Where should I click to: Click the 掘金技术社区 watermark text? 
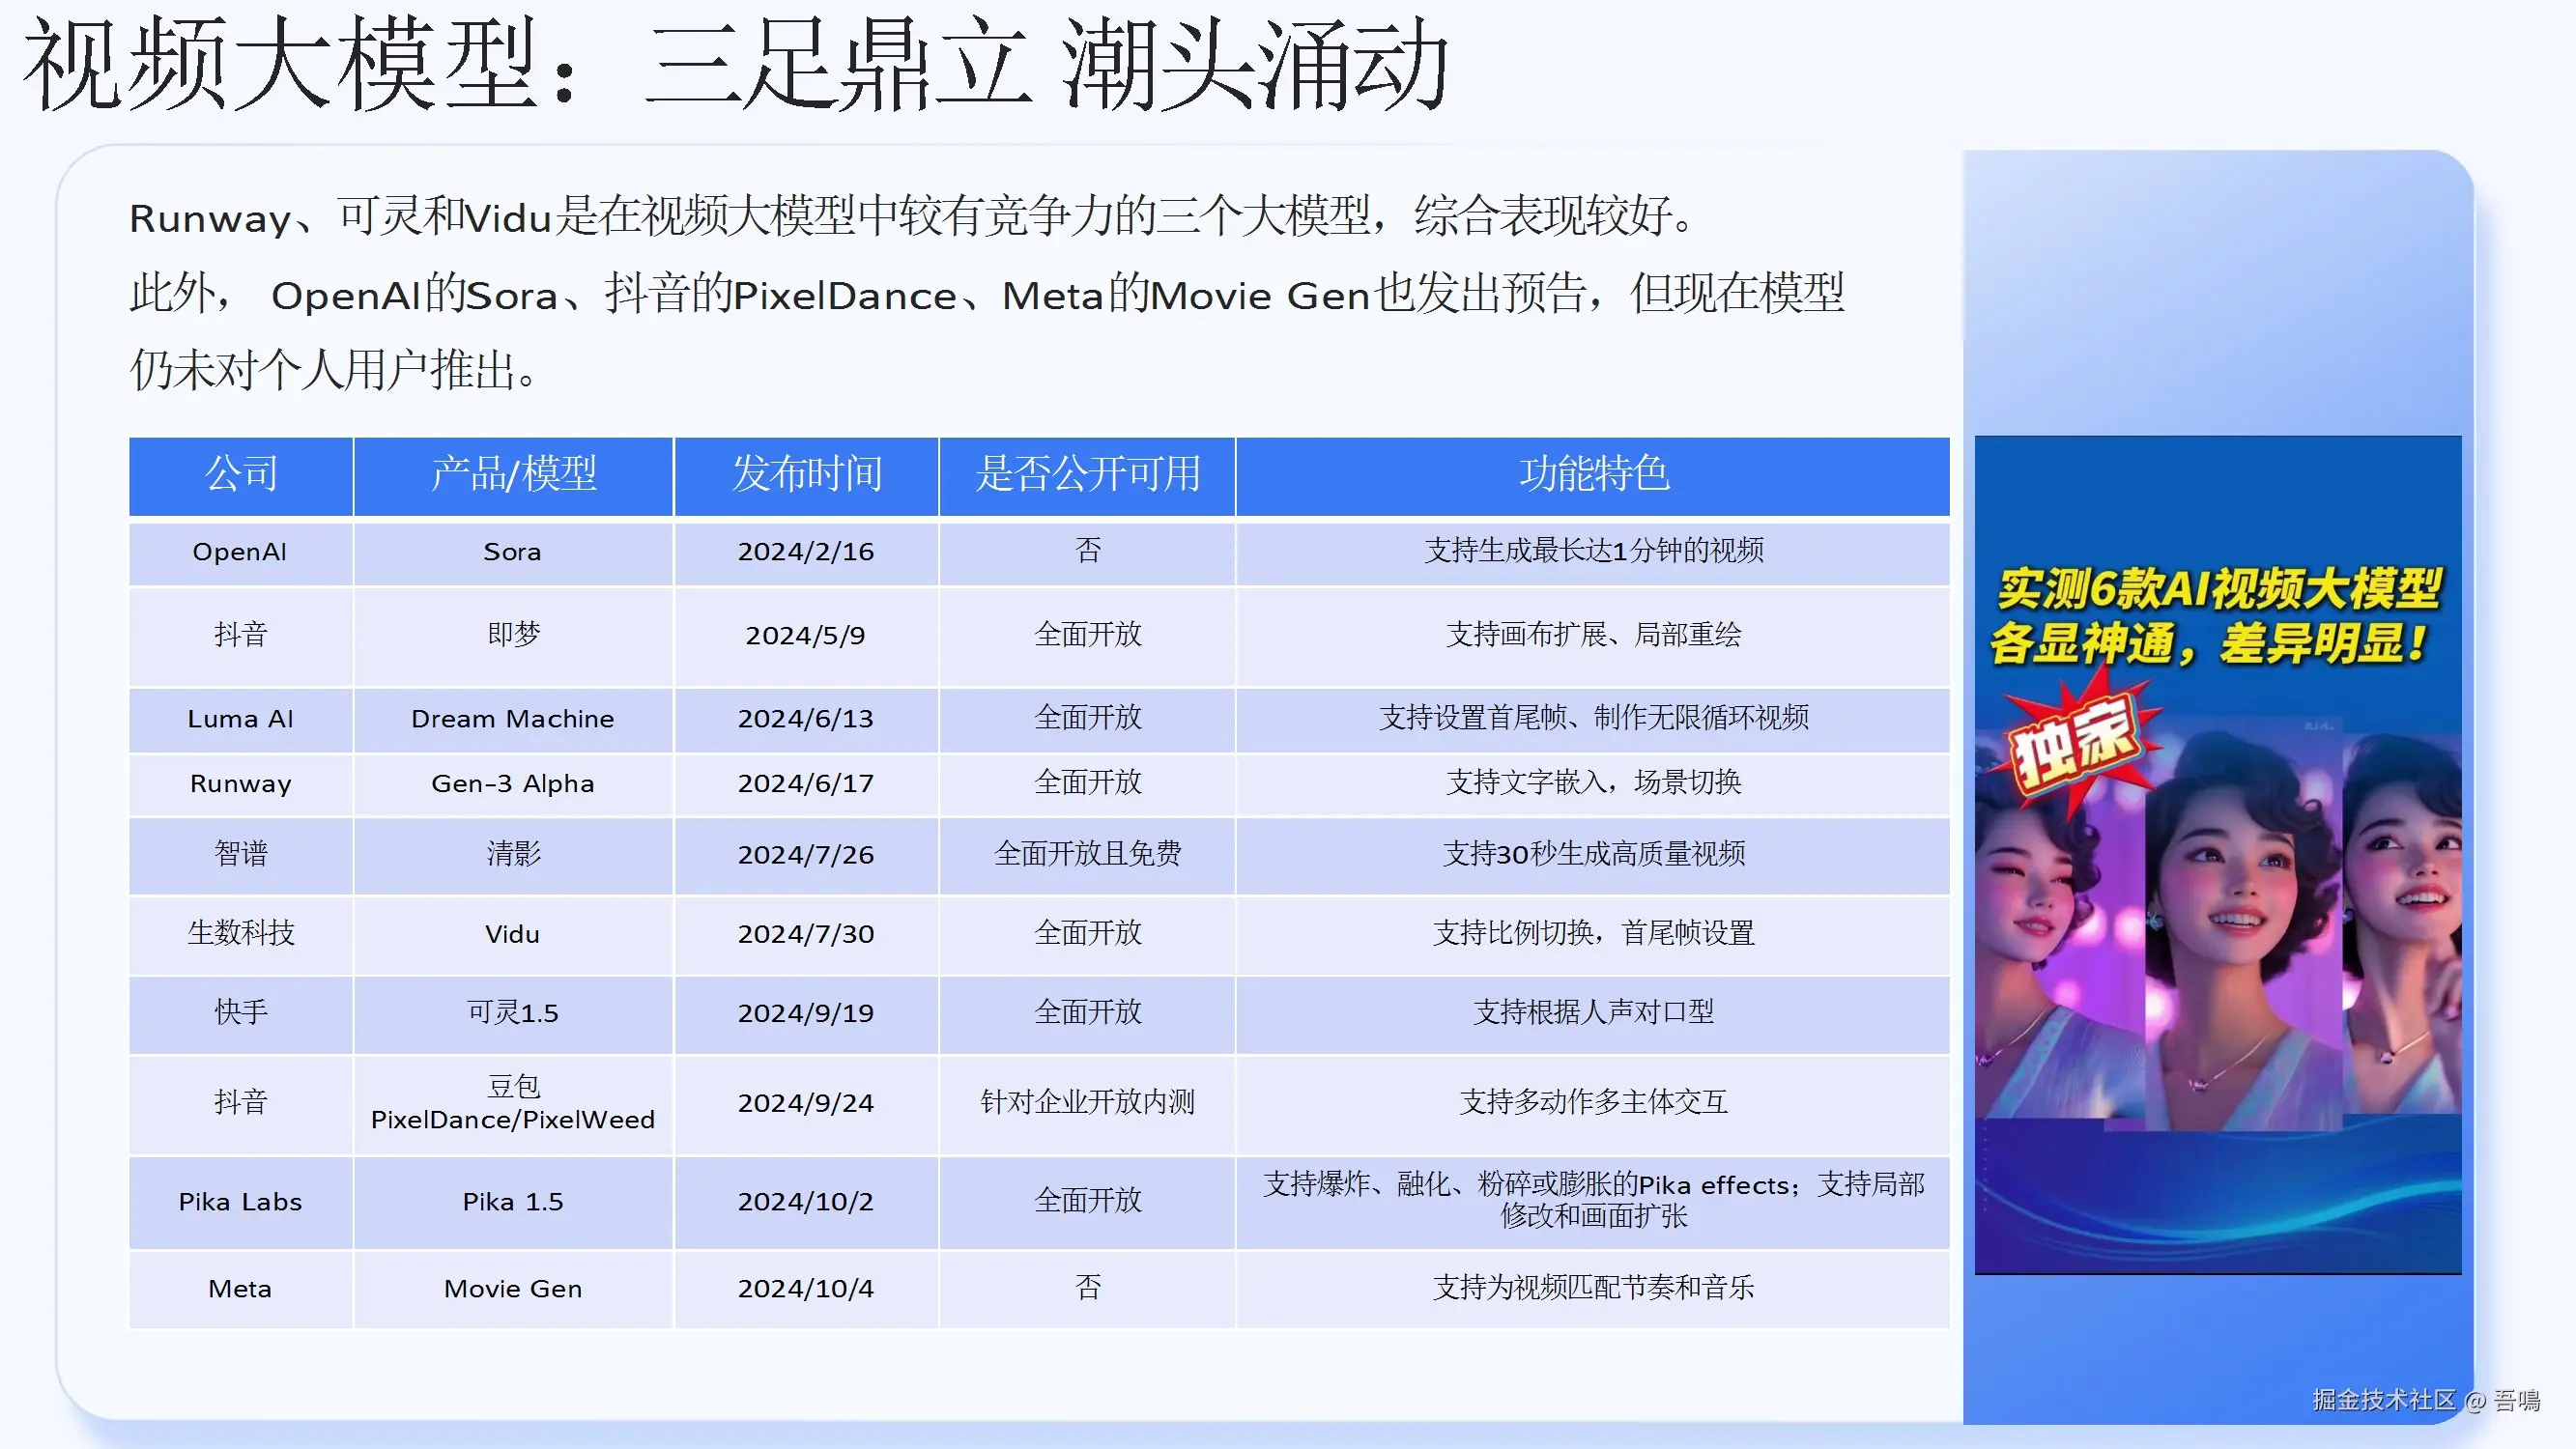click(x=2384, y=1400)
